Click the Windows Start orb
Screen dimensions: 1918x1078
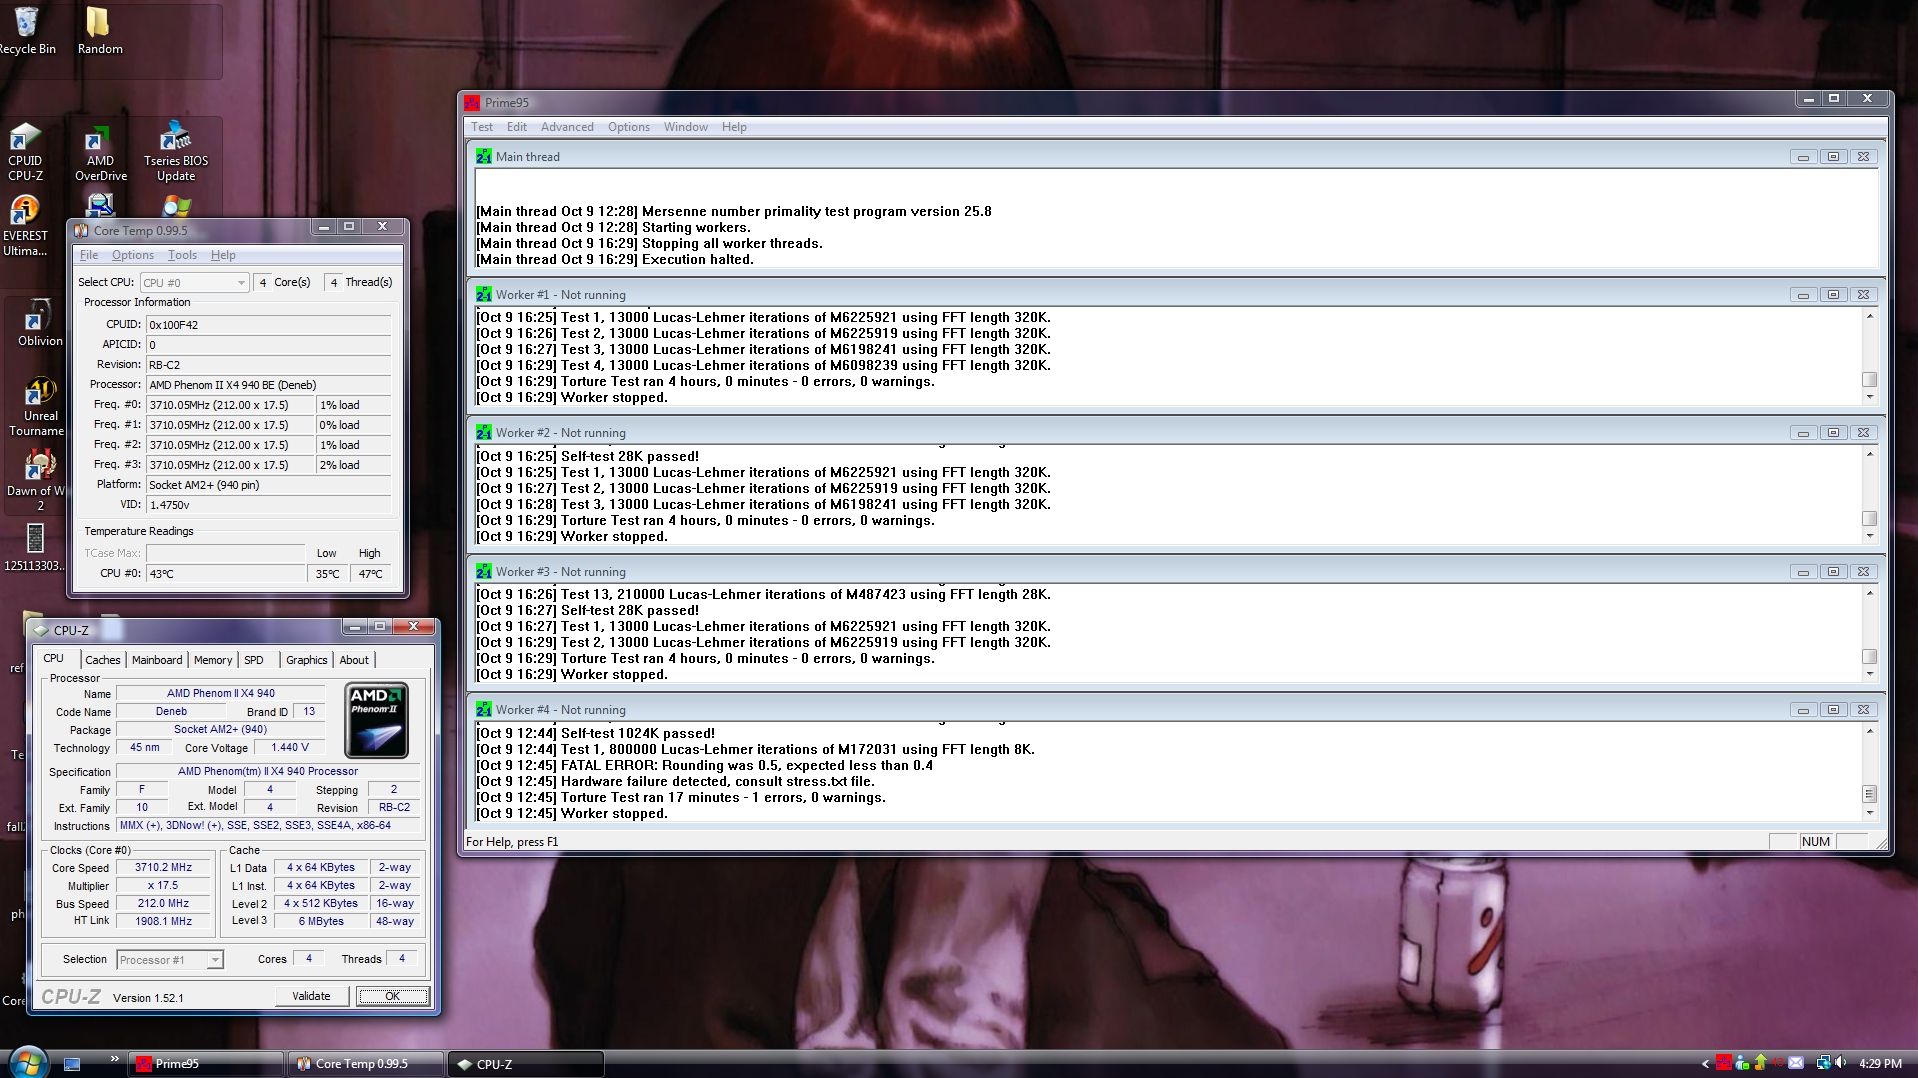[x=27, y=1062]
